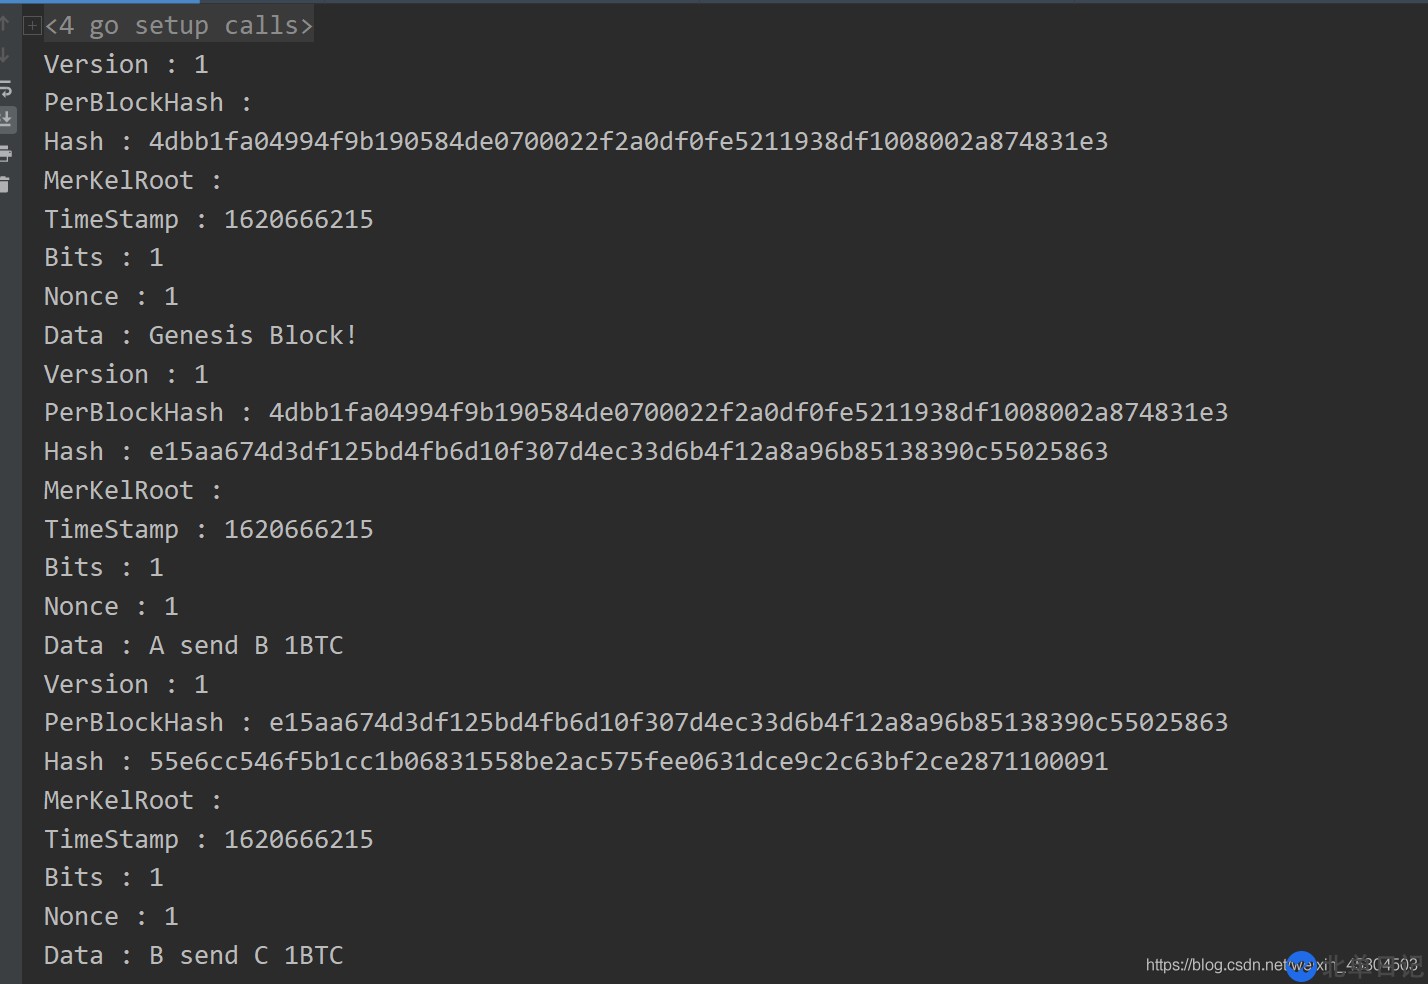Click the down stack trace arrow

5,55
